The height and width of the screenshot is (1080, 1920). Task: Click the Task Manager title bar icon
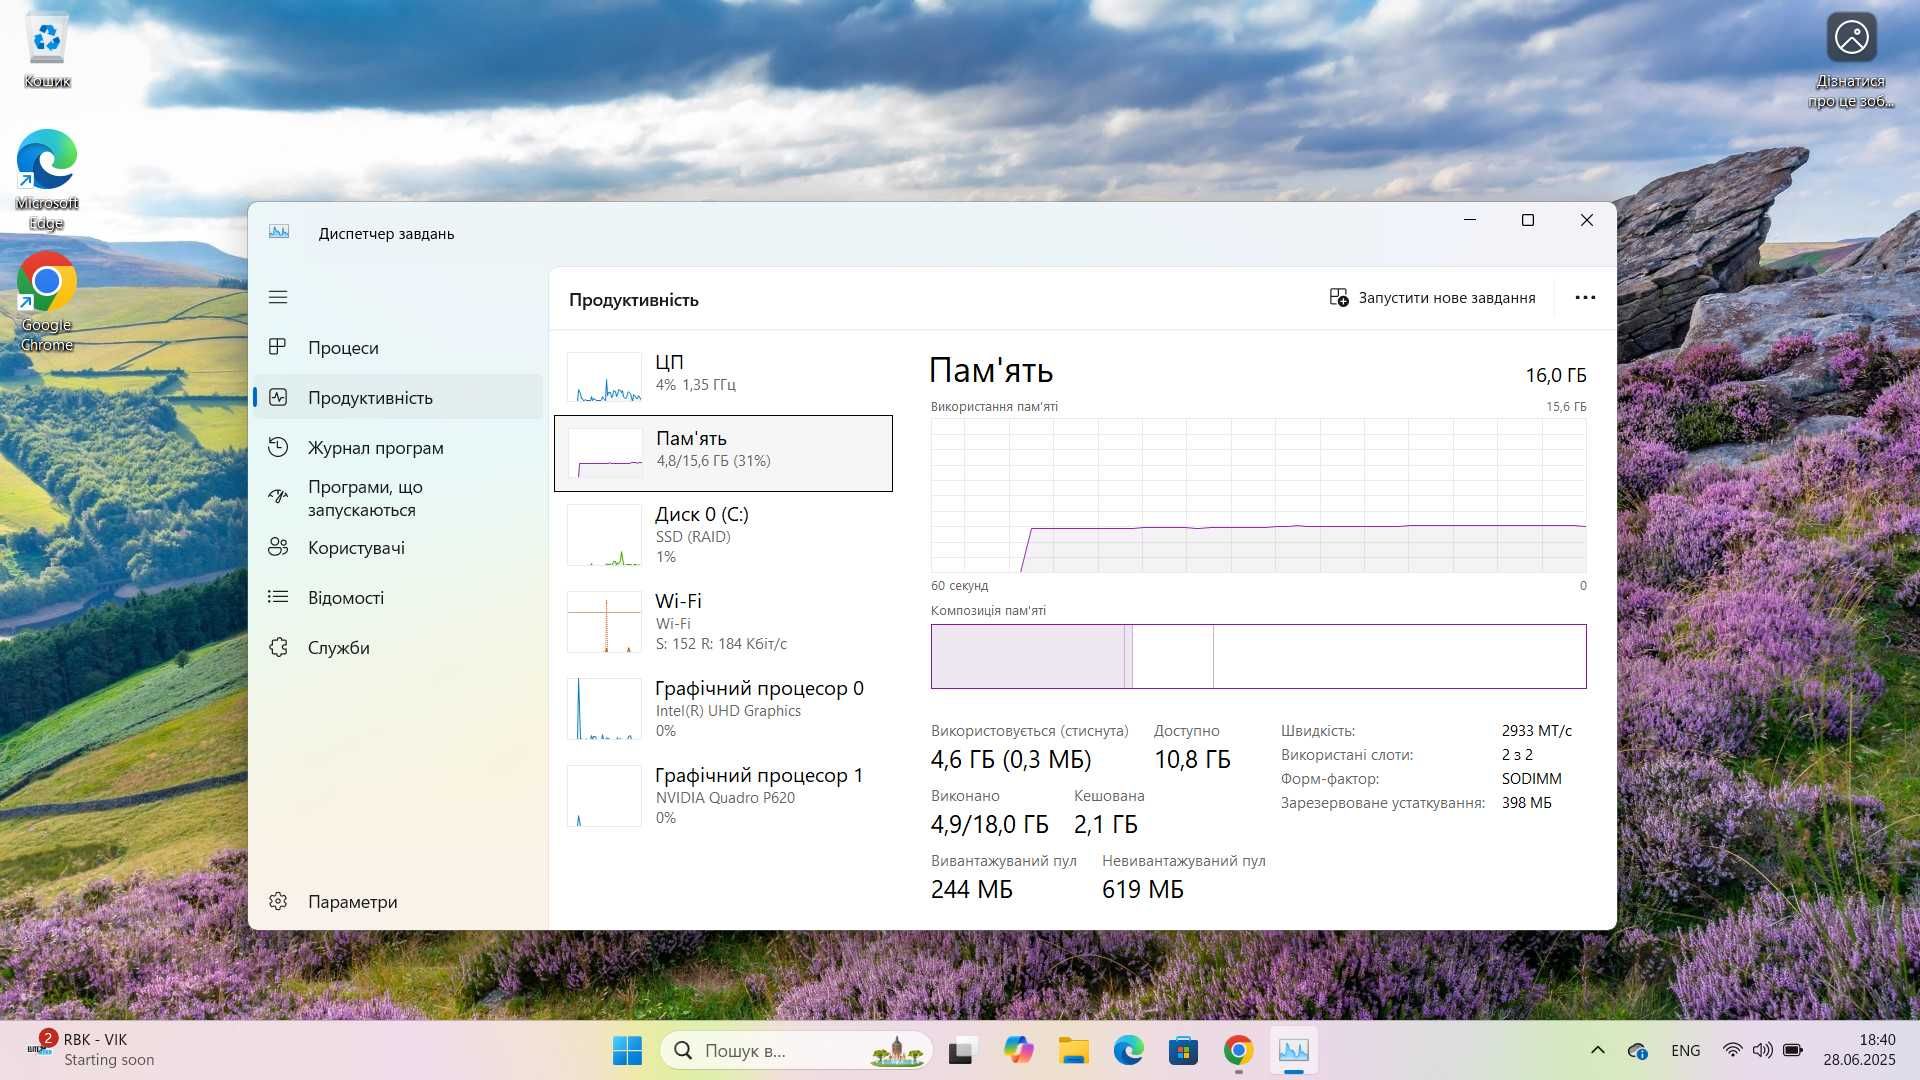click(x=279, y=232)
